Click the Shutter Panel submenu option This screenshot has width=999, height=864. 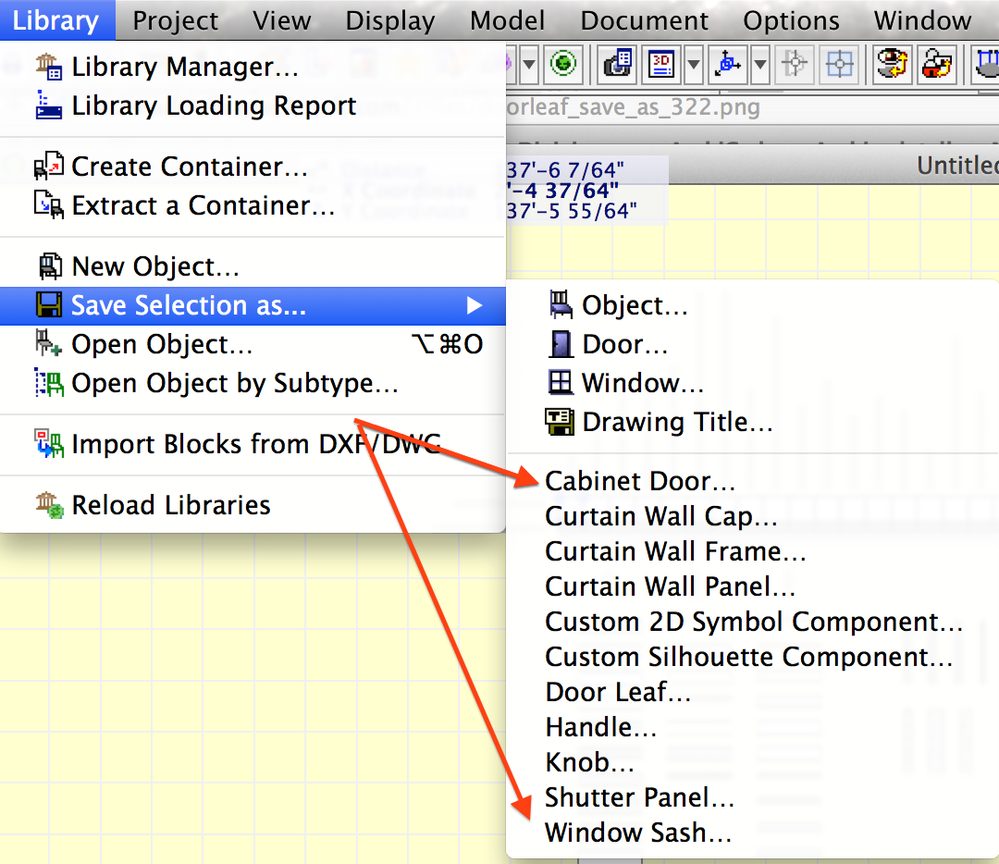[x=640, y=797]
